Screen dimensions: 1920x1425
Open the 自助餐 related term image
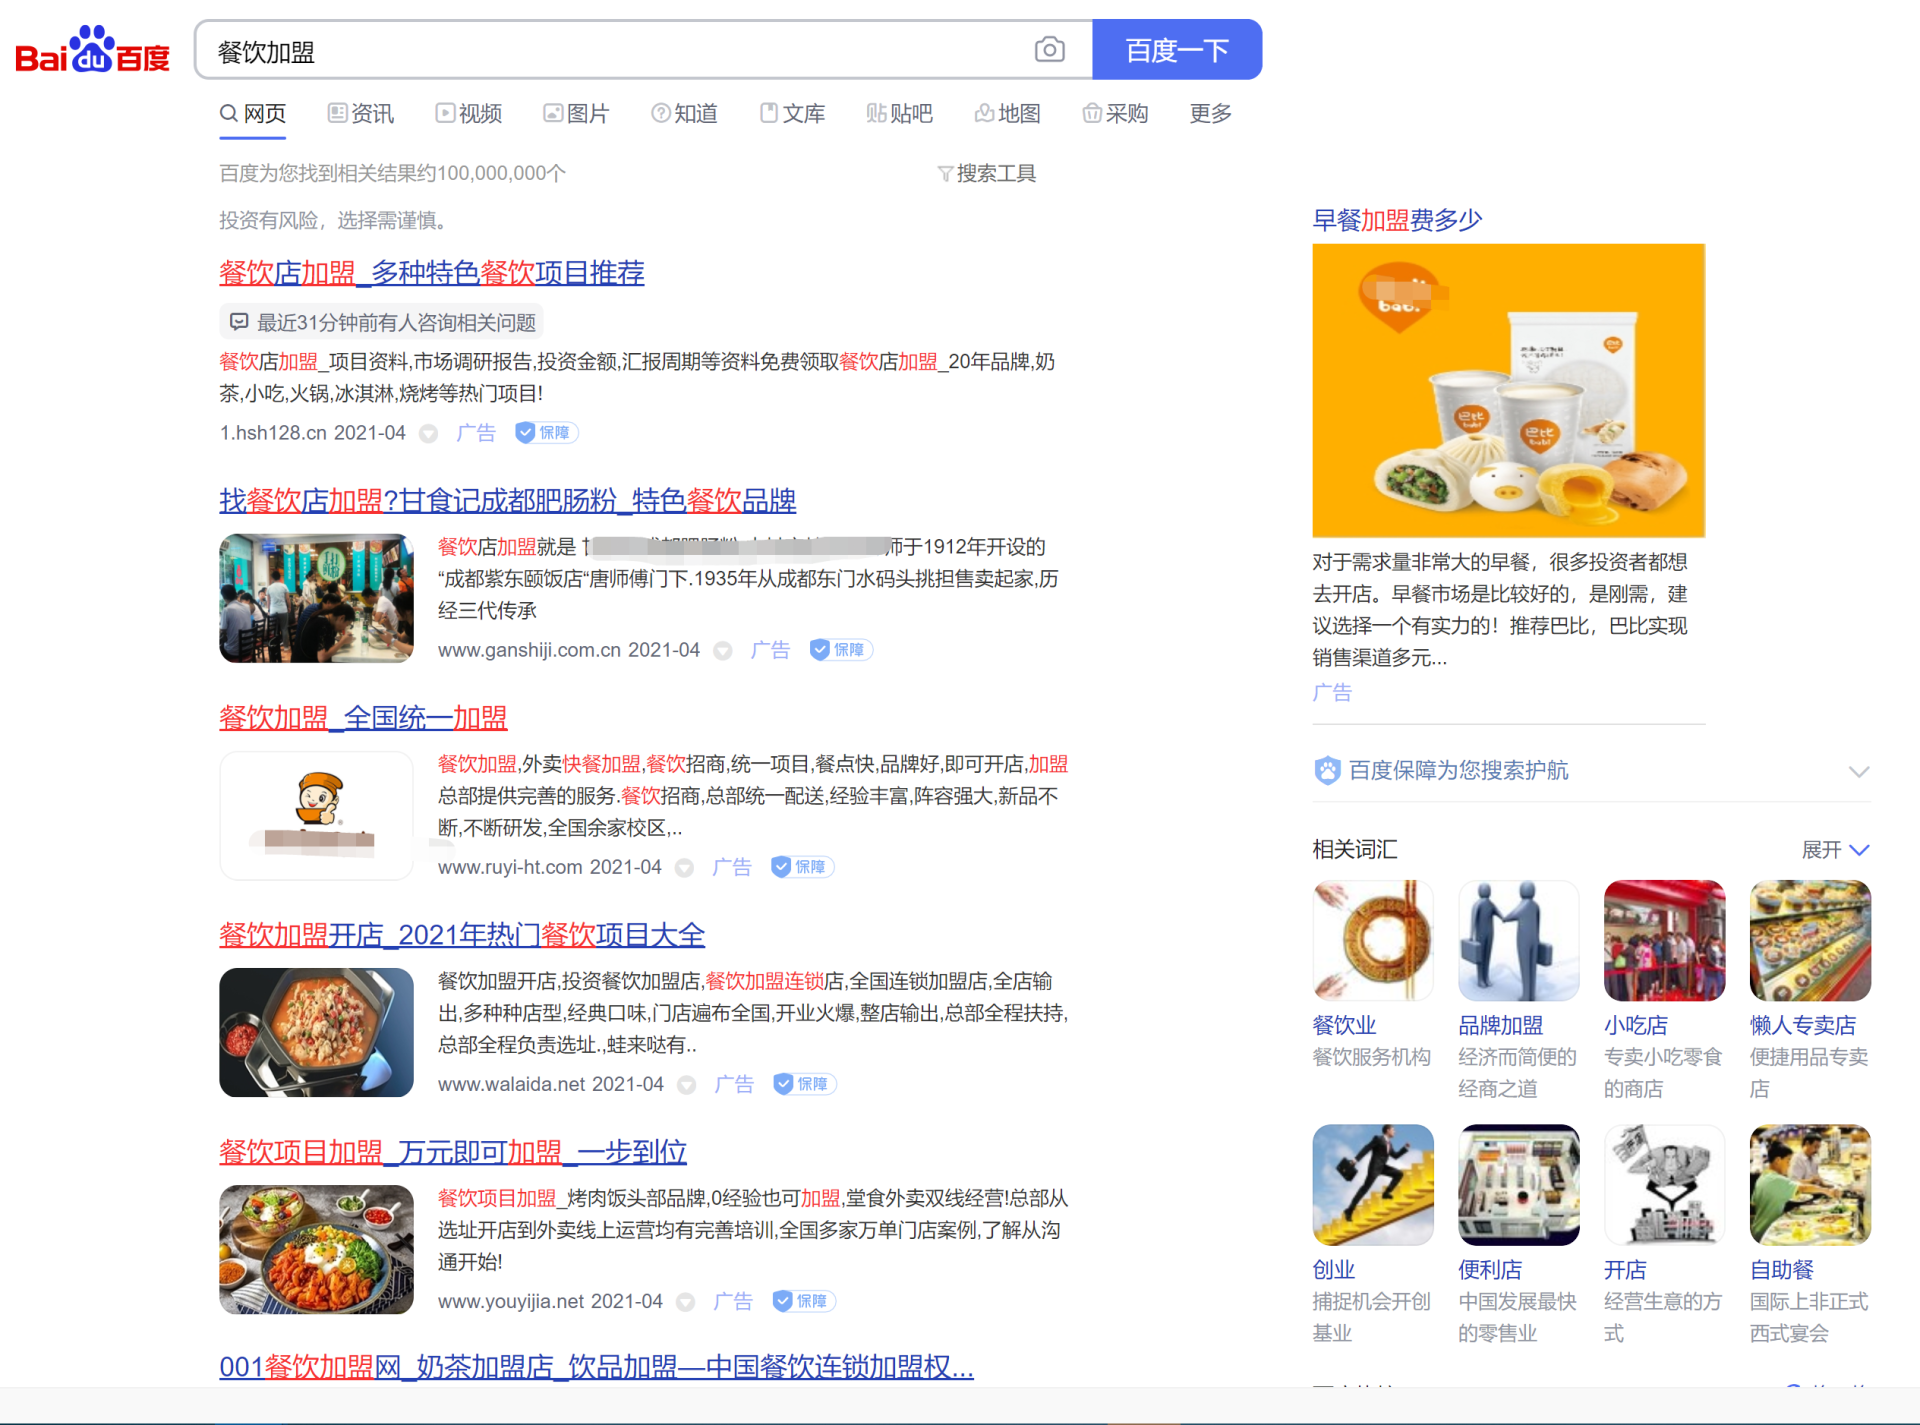pos(1810,1185)
